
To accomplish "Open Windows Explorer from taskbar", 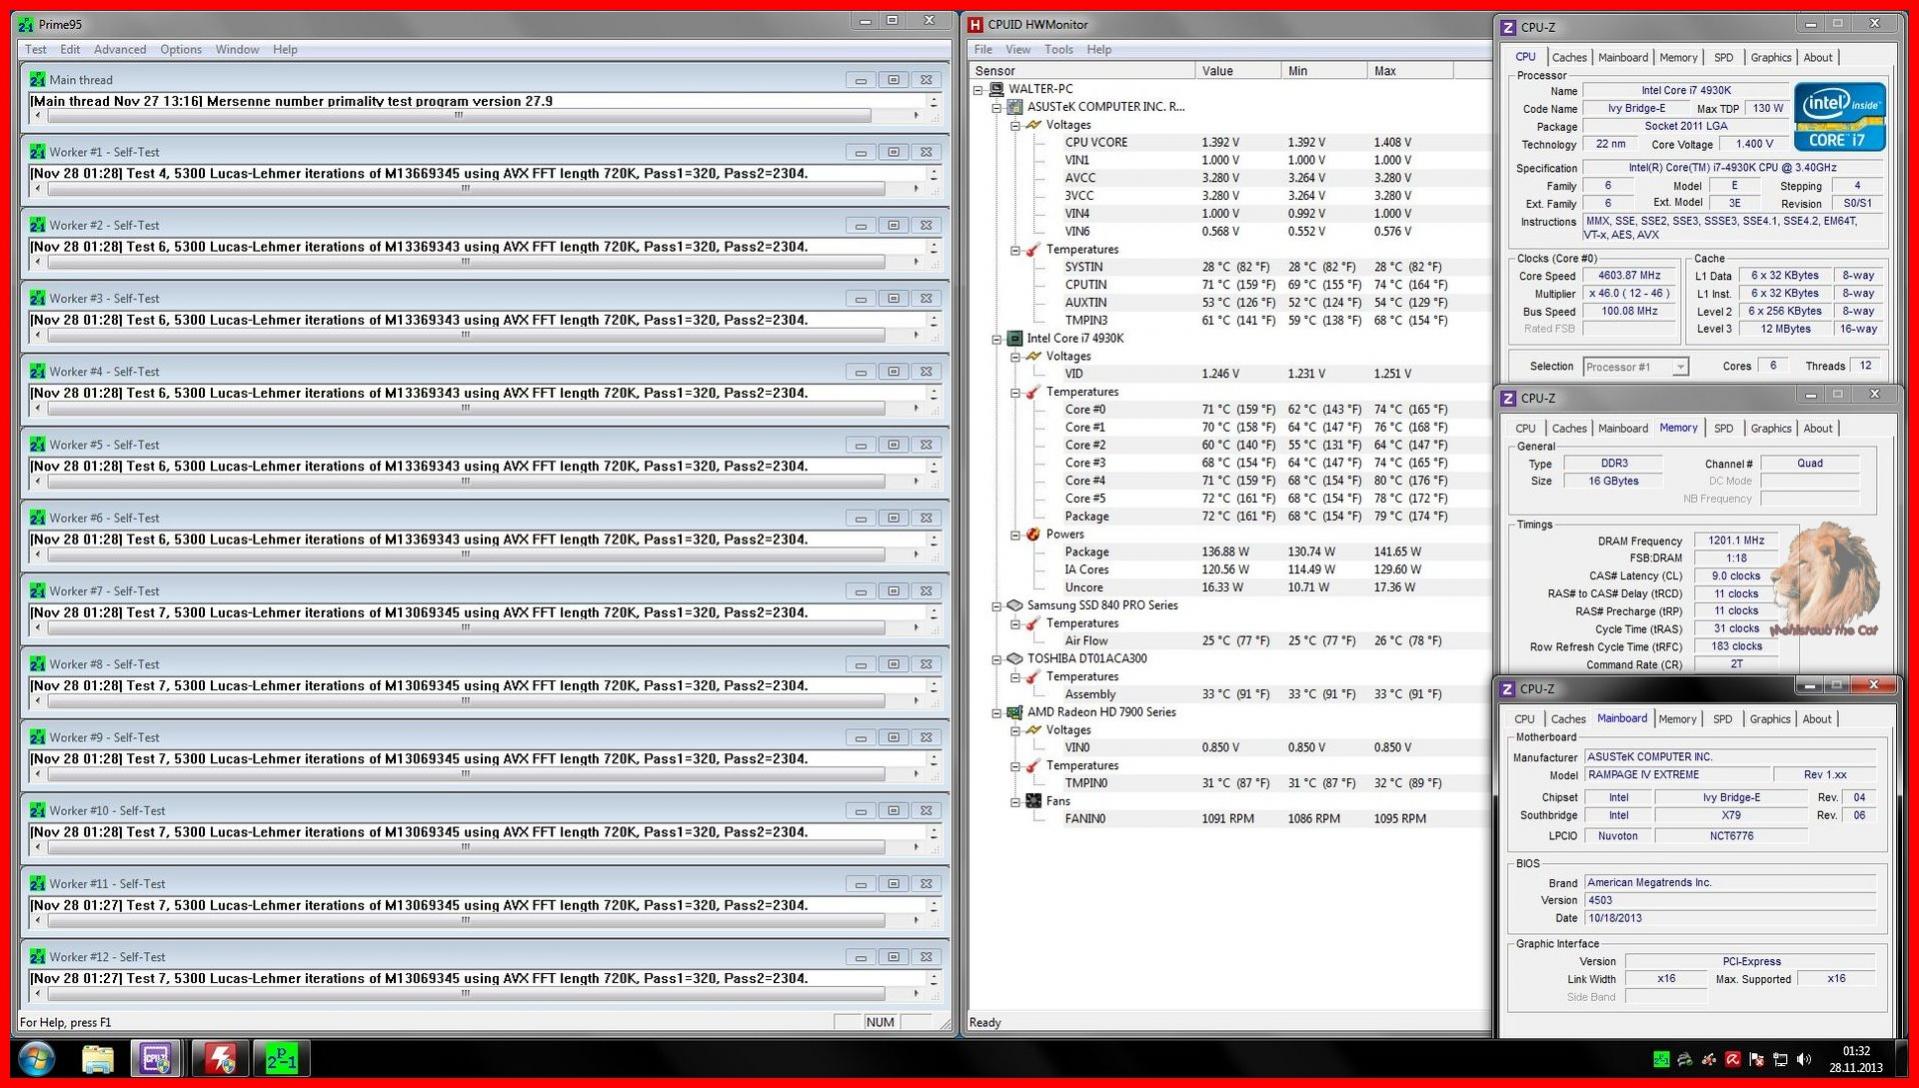I will (97, 1059).
